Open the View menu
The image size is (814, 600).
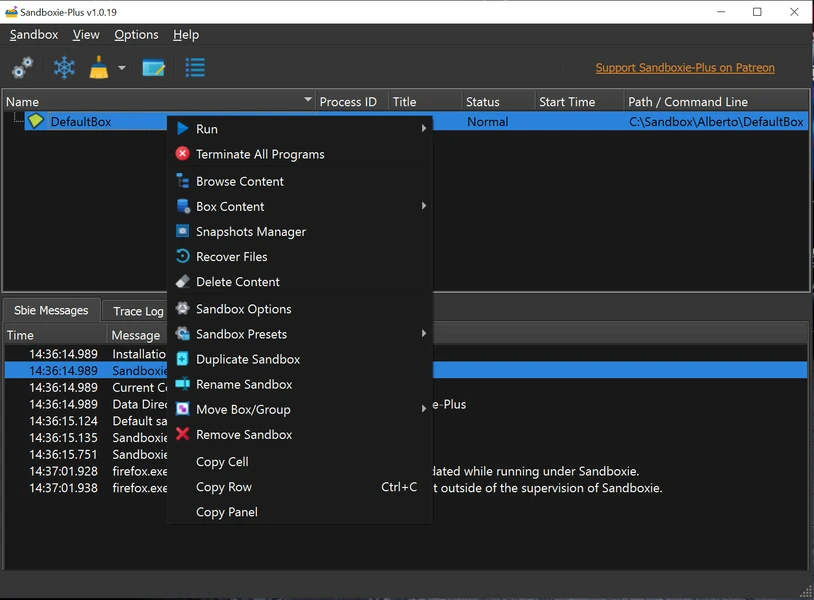86,34
